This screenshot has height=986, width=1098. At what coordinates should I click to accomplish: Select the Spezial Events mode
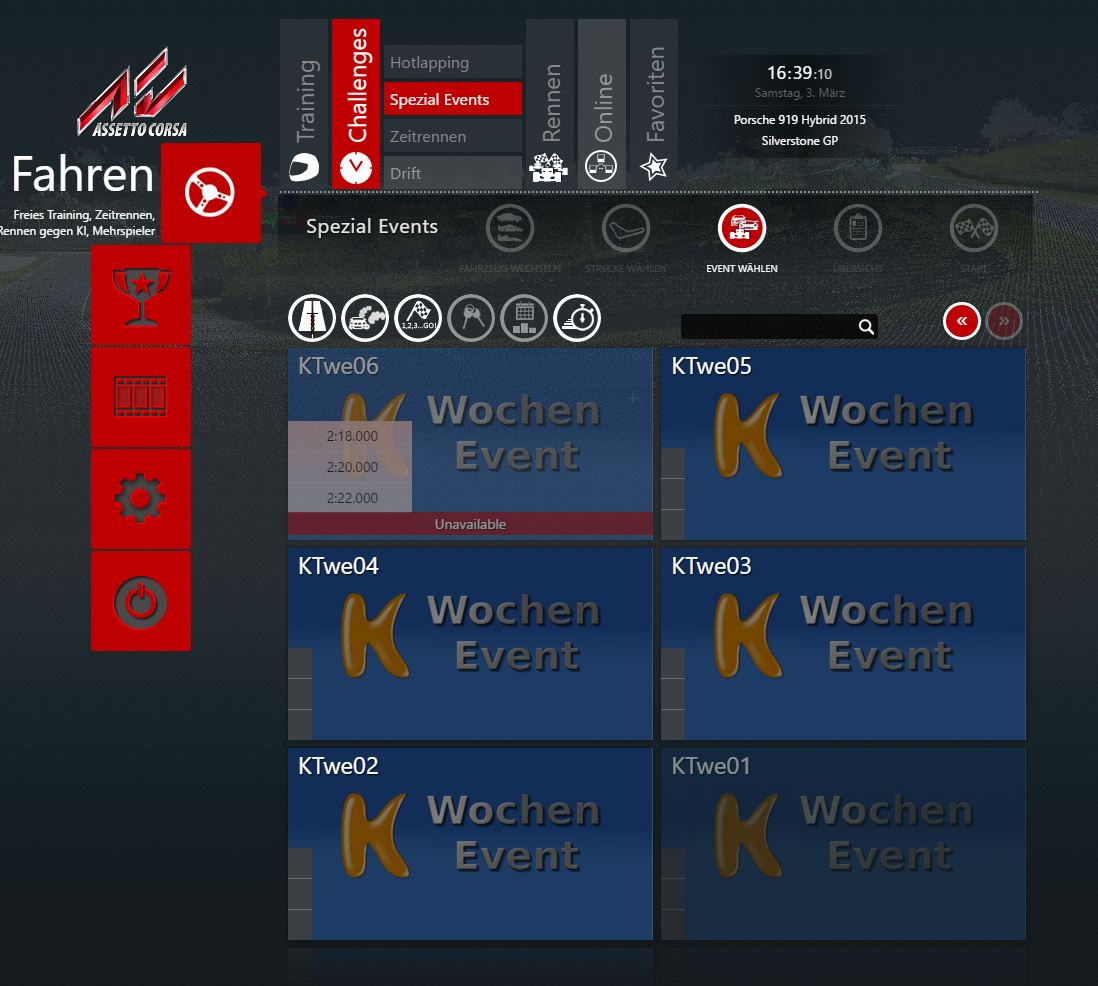pyautogui.click(x=452, y=99)
